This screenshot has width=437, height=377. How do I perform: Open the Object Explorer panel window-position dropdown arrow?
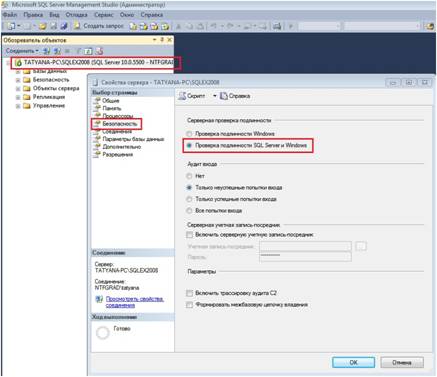(155, 40)
